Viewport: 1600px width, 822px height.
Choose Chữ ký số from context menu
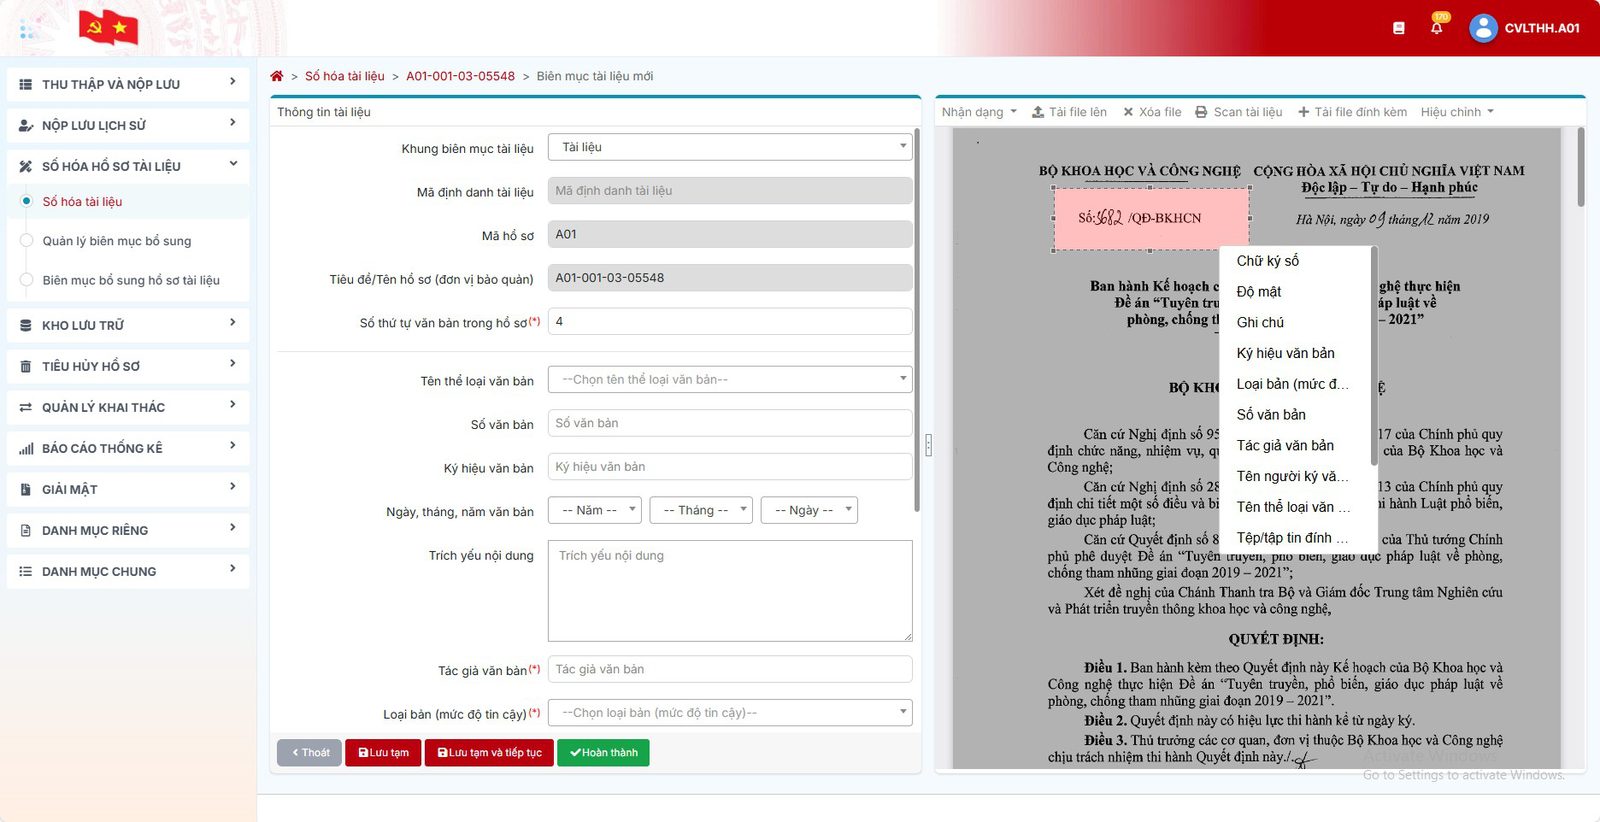point(1268,261)
